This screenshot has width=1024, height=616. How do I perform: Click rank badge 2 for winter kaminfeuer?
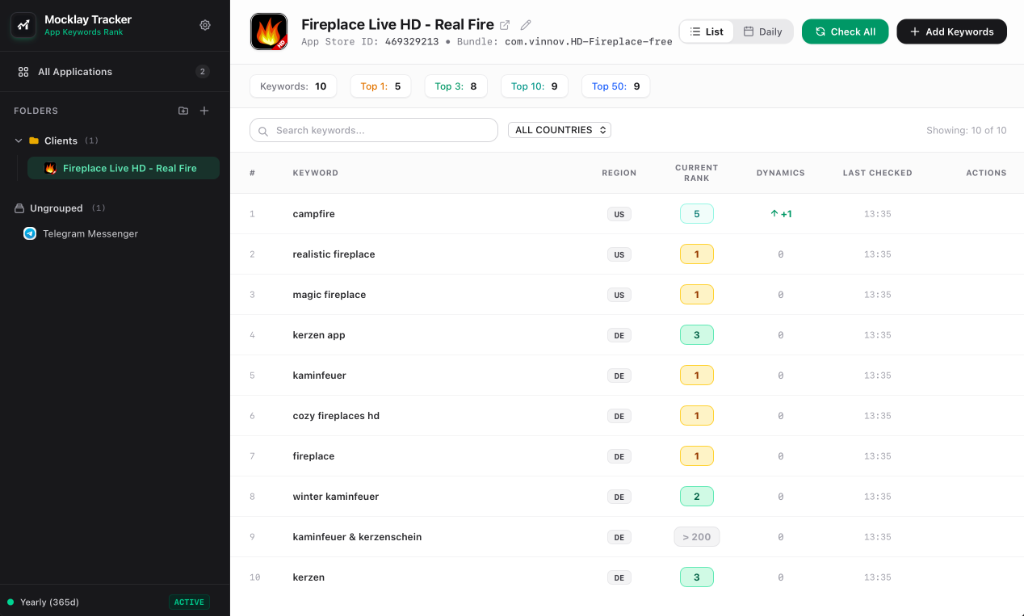pos(697,496)
